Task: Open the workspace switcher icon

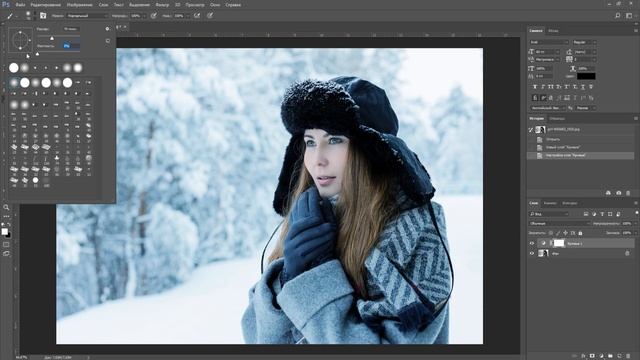Action: (x=629, y=16)
